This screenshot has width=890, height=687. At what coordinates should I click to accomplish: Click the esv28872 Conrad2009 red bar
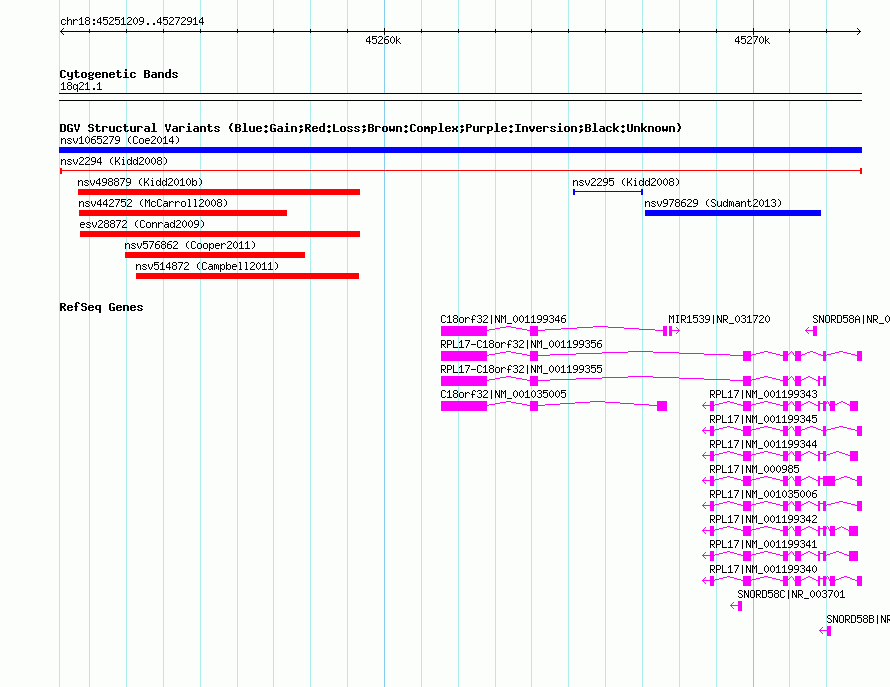coord(220,234)
